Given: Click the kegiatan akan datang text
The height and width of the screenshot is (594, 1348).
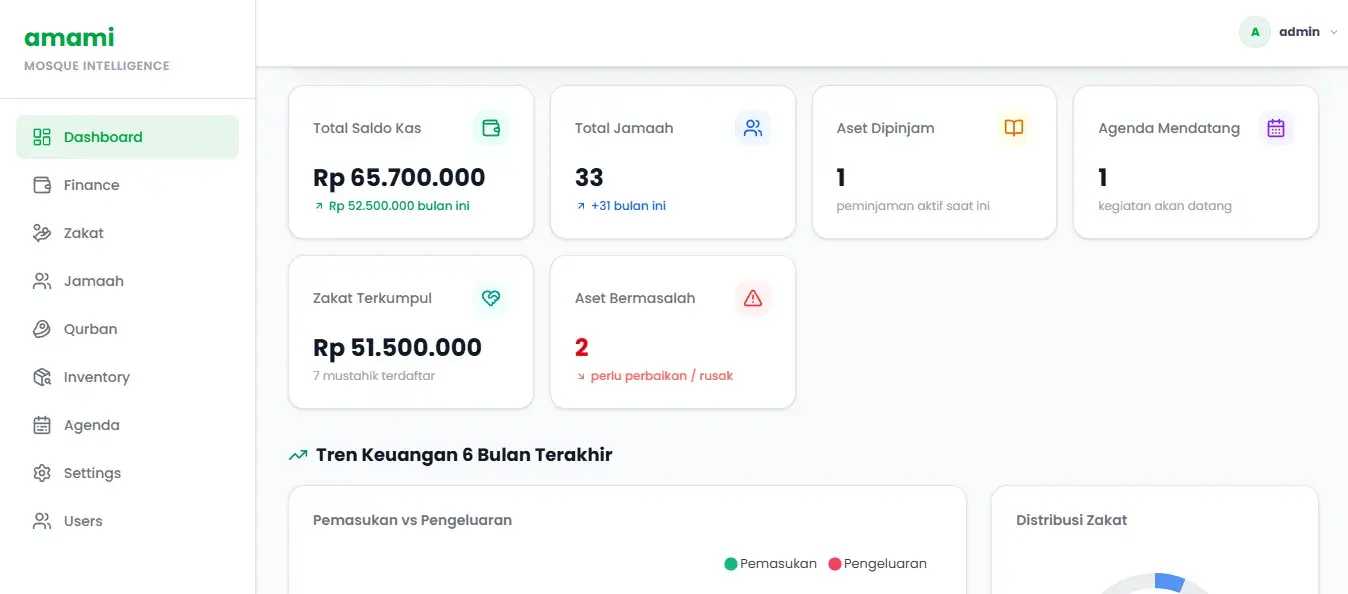Looking at the screenshot, I should (x=1165, y=206).
